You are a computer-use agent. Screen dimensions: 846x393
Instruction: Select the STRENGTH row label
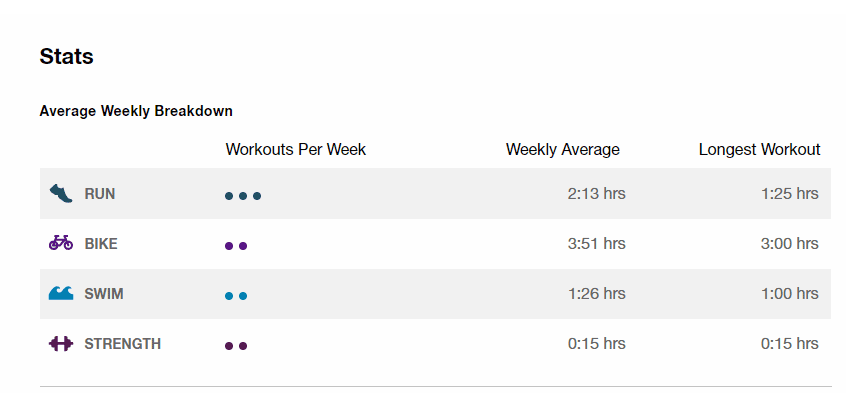[122, 344]
